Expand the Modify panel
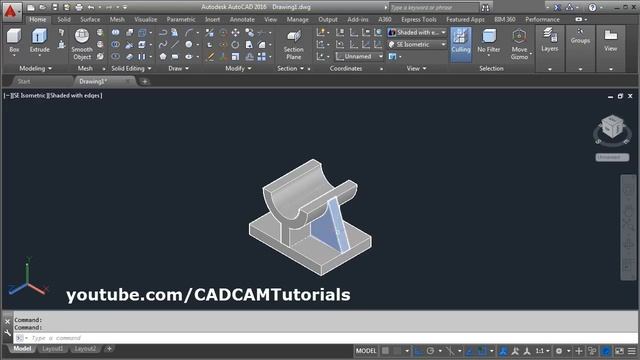This screenshot has width=640, height=360. tap(238, 69)
